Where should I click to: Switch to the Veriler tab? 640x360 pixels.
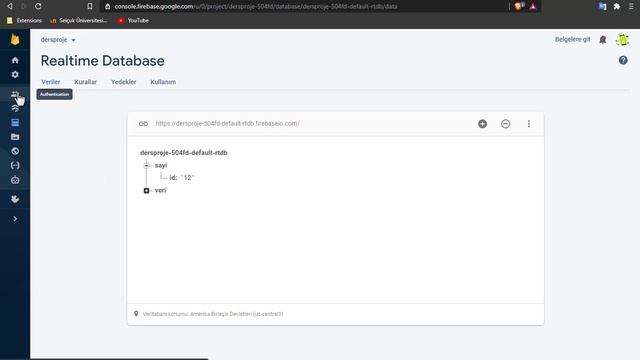tap(51, 82)
